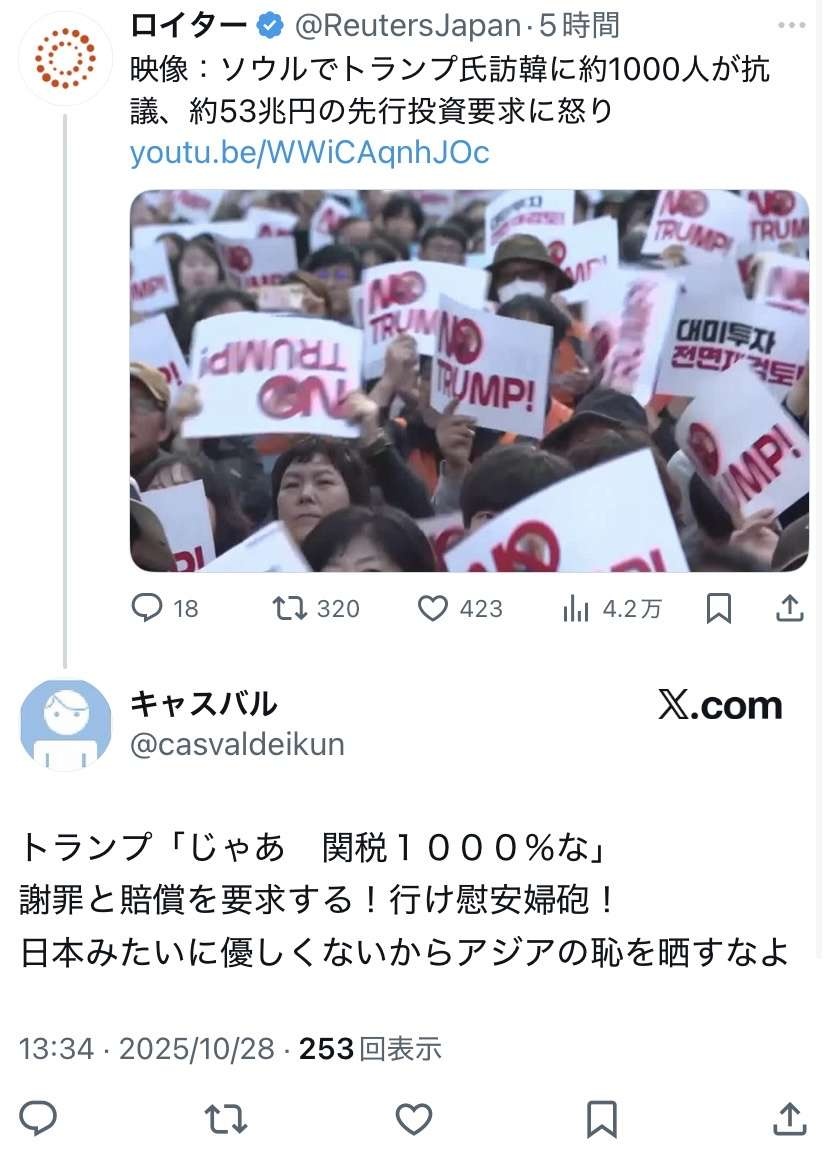Bookmark the キャスバル post
The image size is (828, 1163).
click(x=602, y=1119)
